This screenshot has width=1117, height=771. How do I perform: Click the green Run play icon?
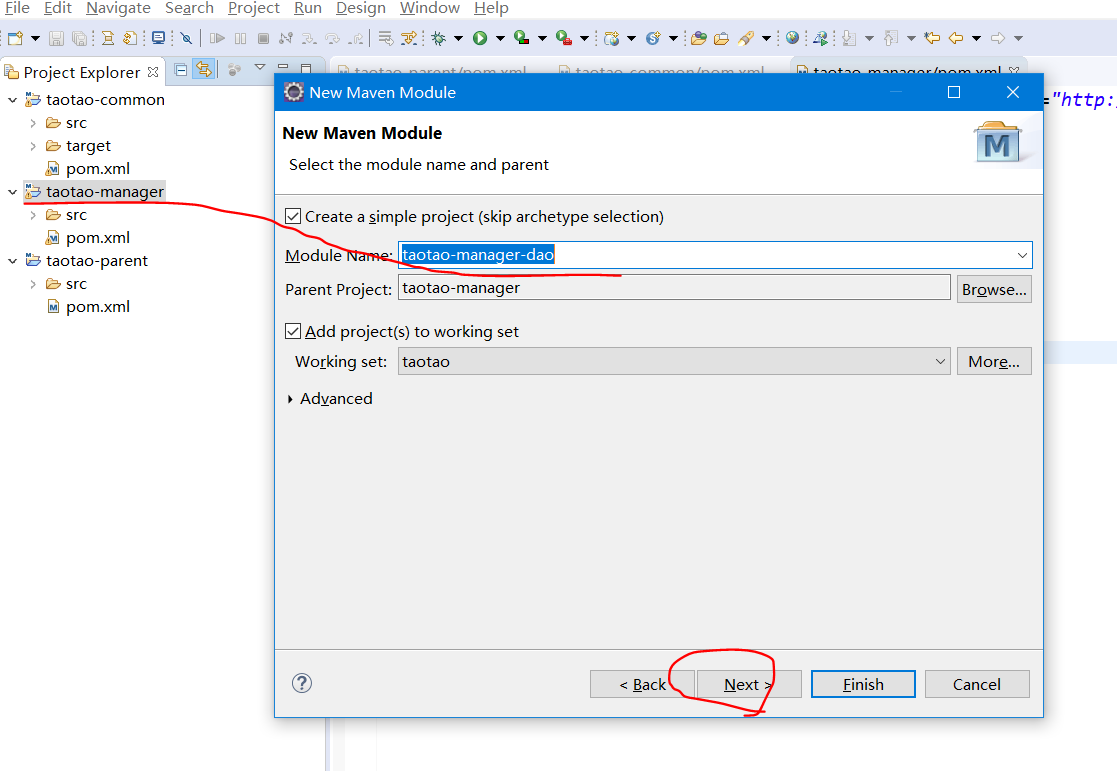pyautogui.click(x=480, y=38)
